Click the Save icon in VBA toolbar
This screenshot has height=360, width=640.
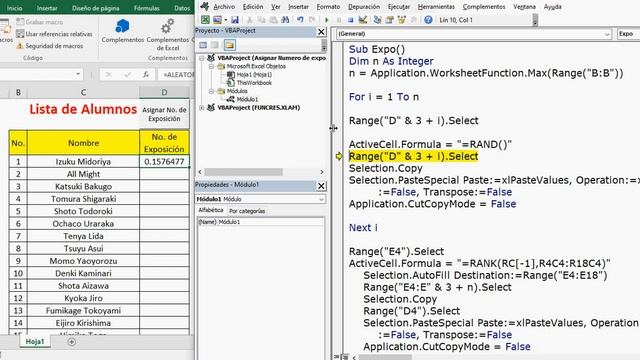[235, 20]
